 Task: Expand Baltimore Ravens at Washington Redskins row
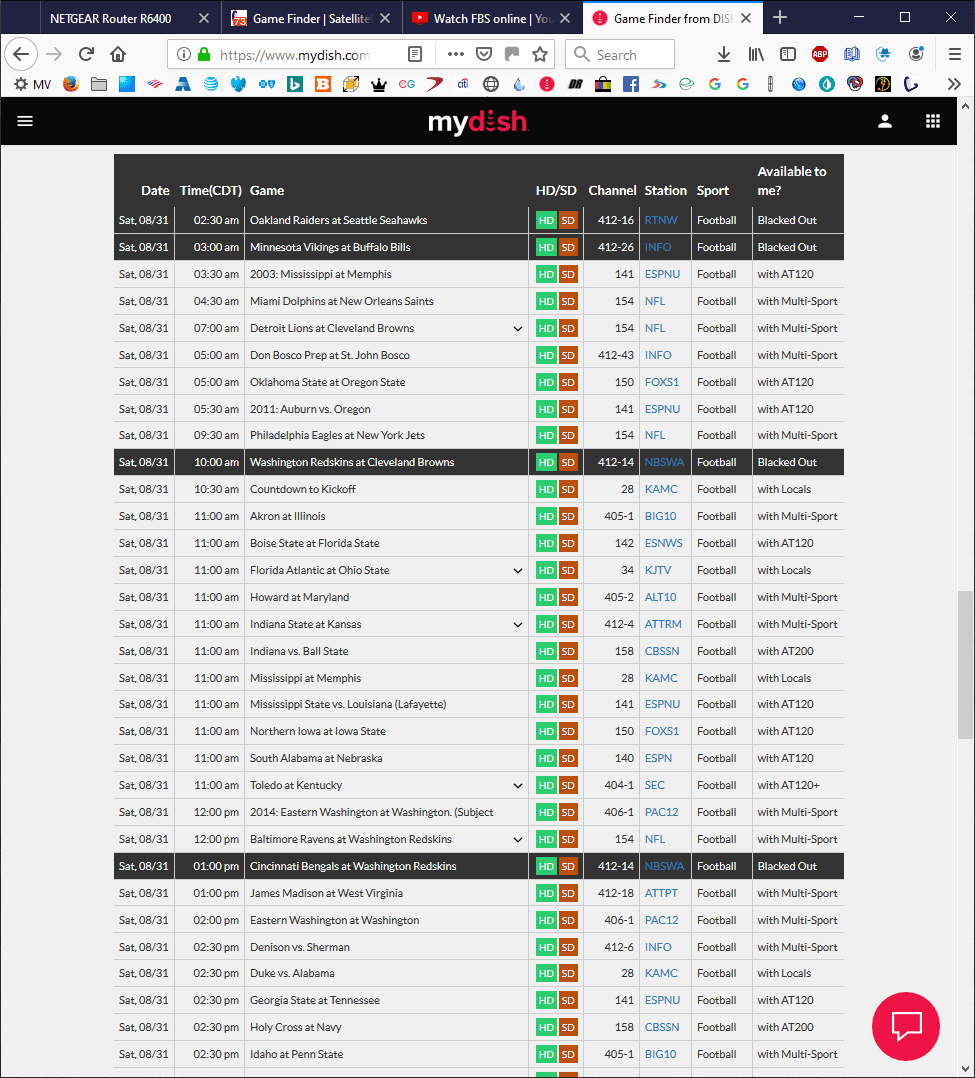tap(518, 839)
